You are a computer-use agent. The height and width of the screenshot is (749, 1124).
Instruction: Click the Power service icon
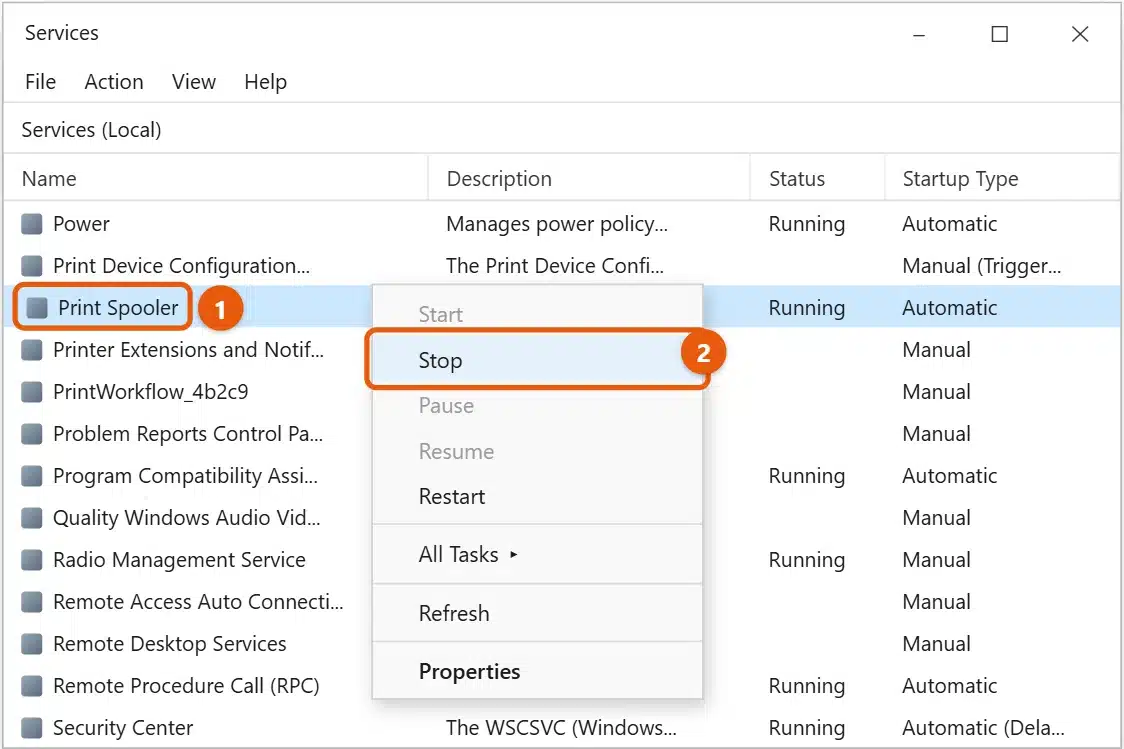32,224
